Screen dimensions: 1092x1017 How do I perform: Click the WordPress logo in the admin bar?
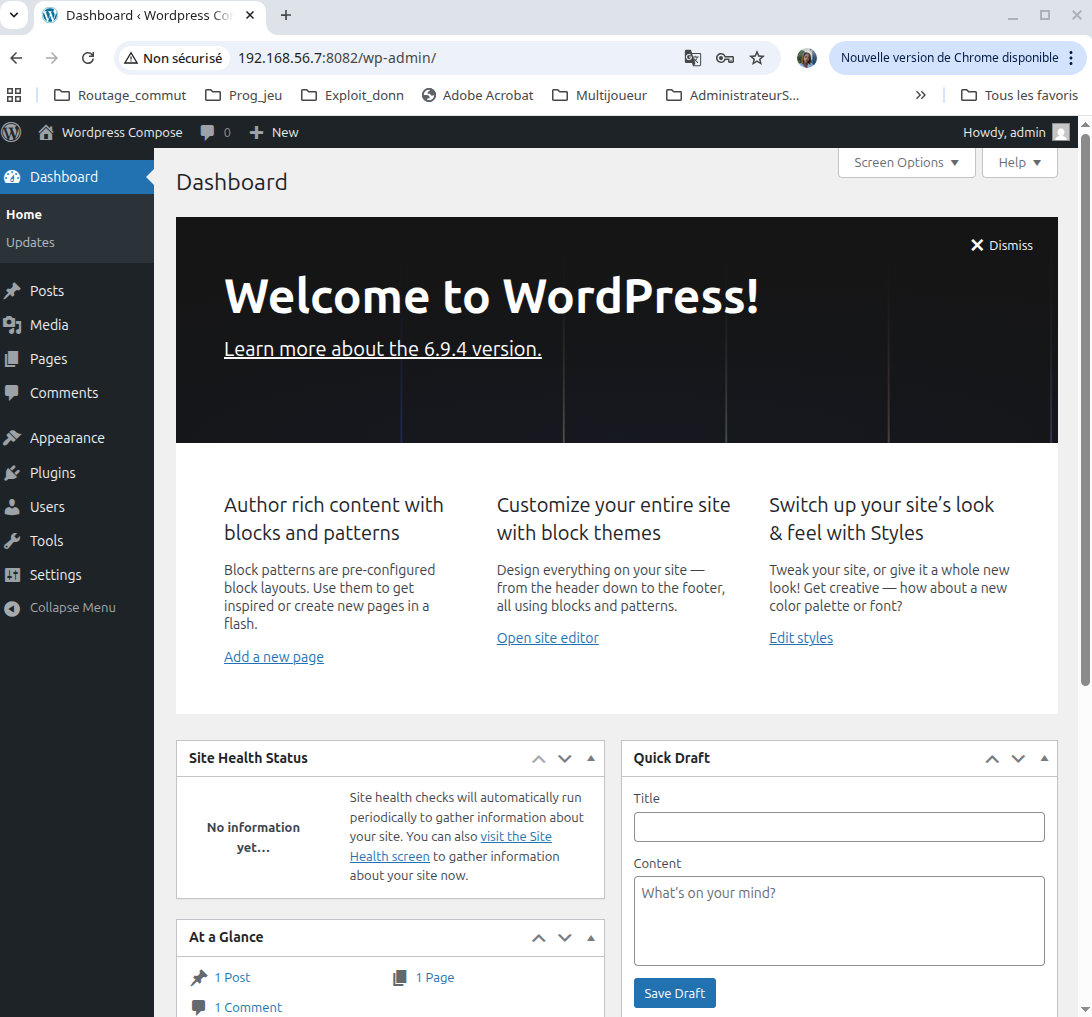pyautogui.click(x=11, y=131)
